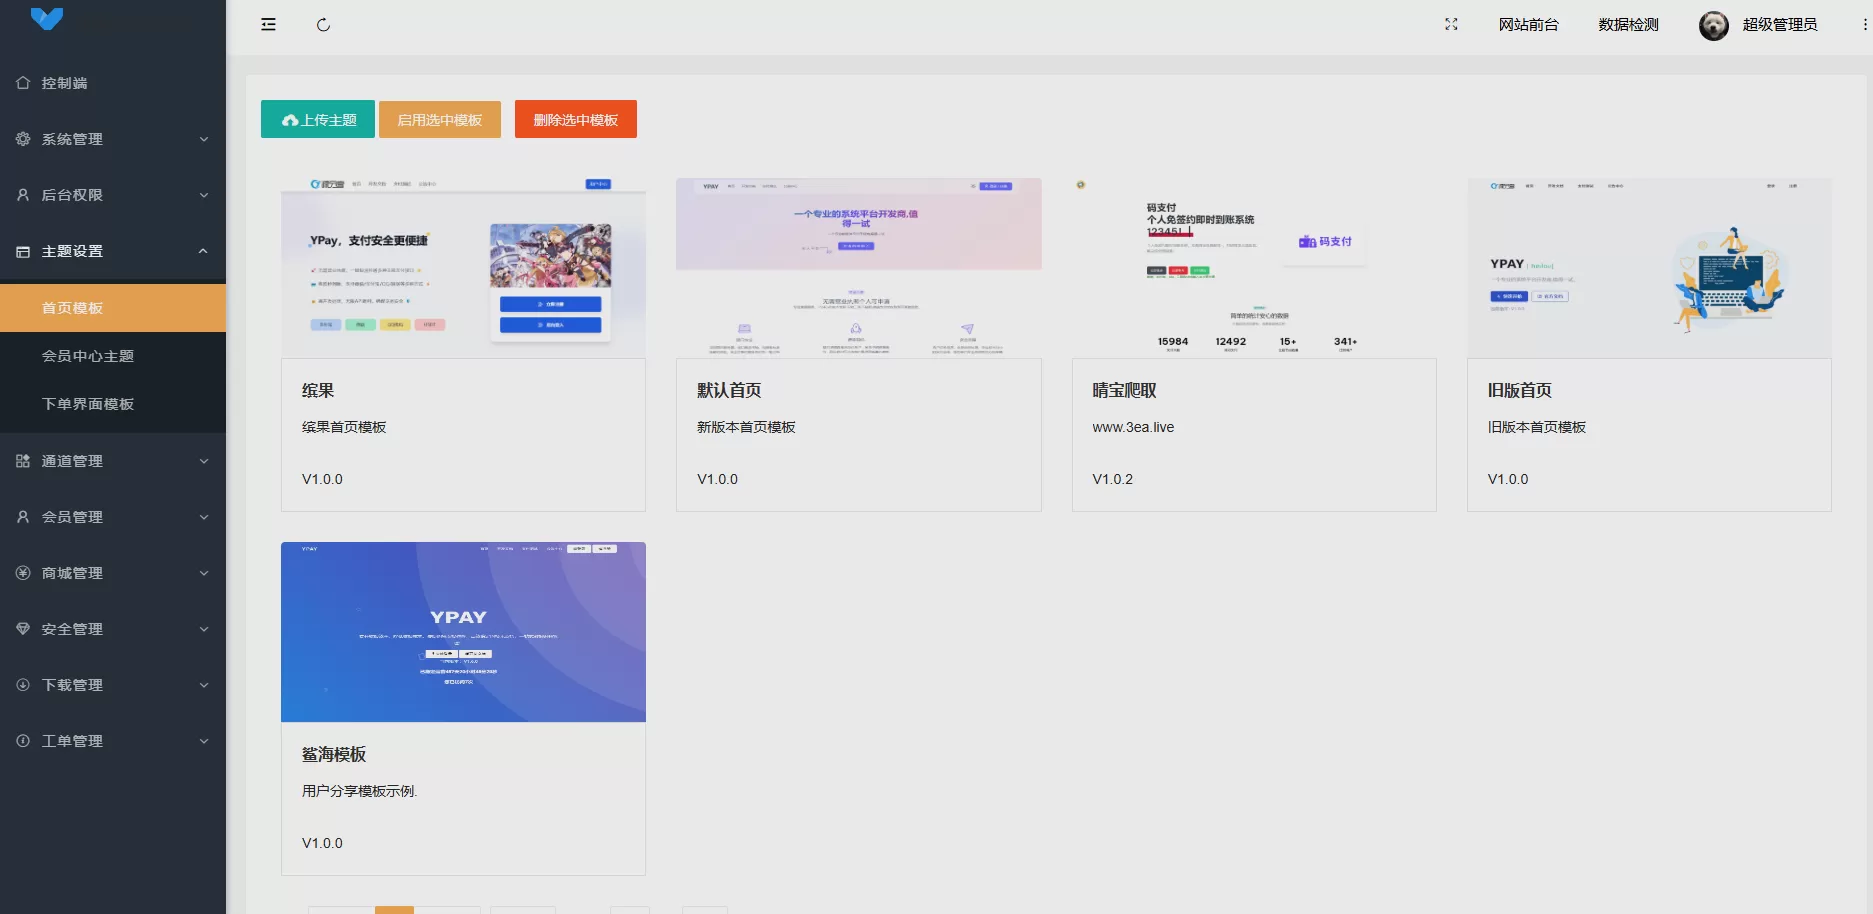Click the gear icon beside 系统管理
Image resolution: width=1873 pixels, height=914 pixels.
pyautogui.click(x=23, y=139)
